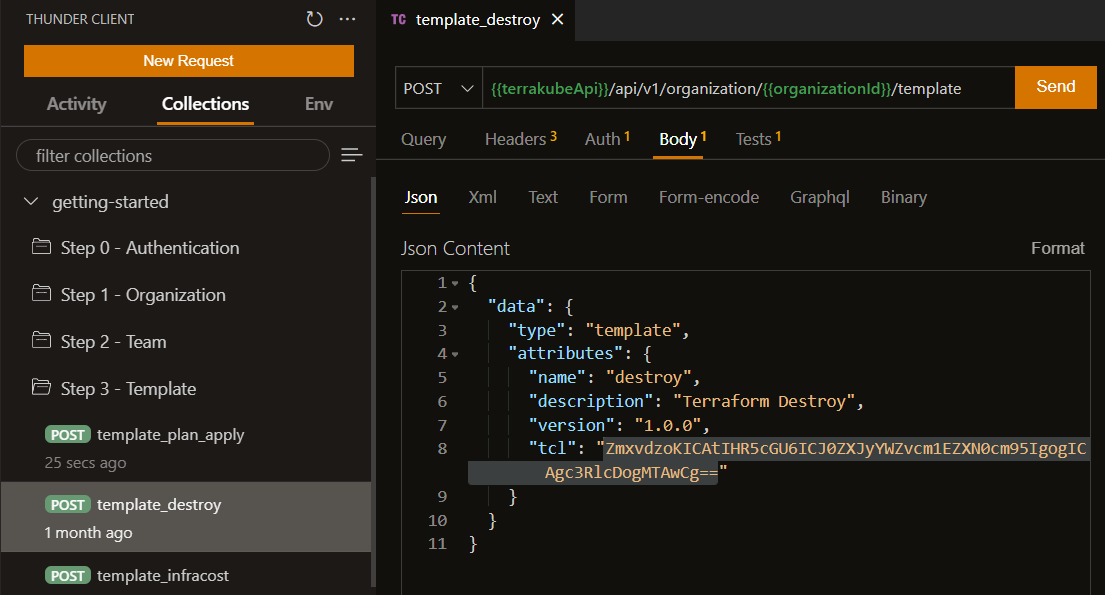The image size is (1105, 595).
Task: Switch to the Activity tab
Action: (76, 104)
